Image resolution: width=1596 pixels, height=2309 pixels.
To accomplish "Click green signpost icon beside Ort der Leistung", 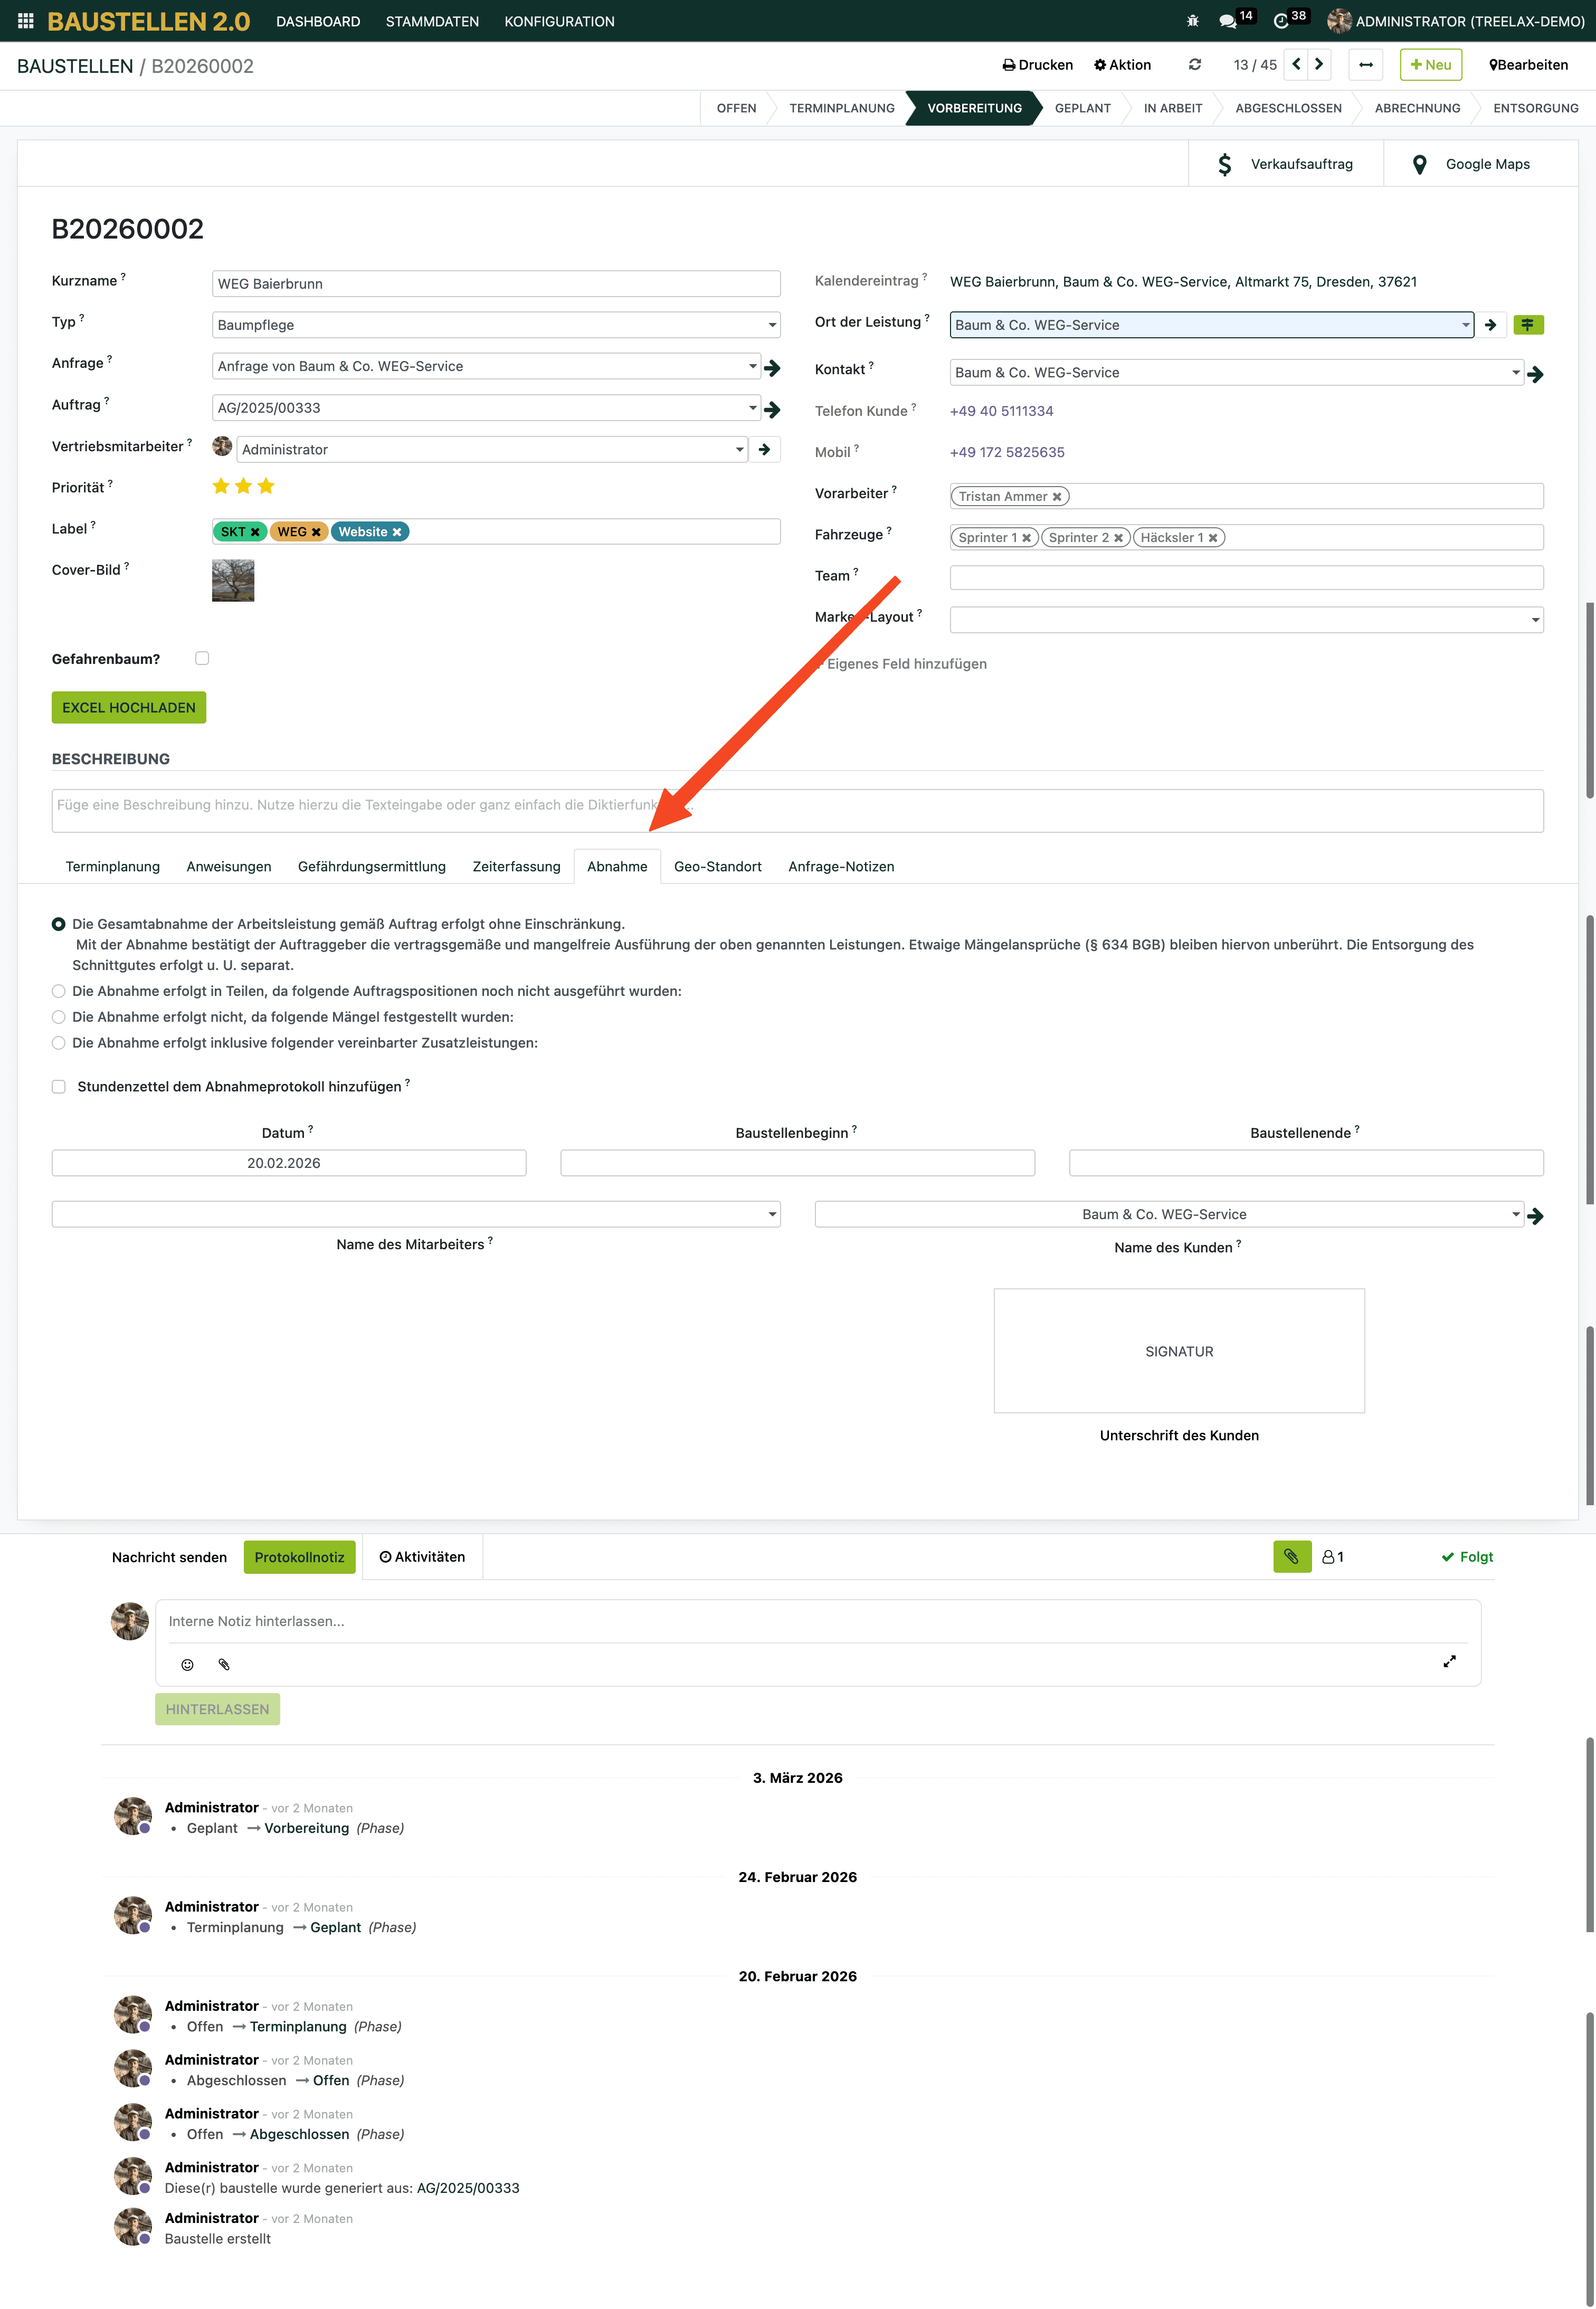I will click(1527, 325).
